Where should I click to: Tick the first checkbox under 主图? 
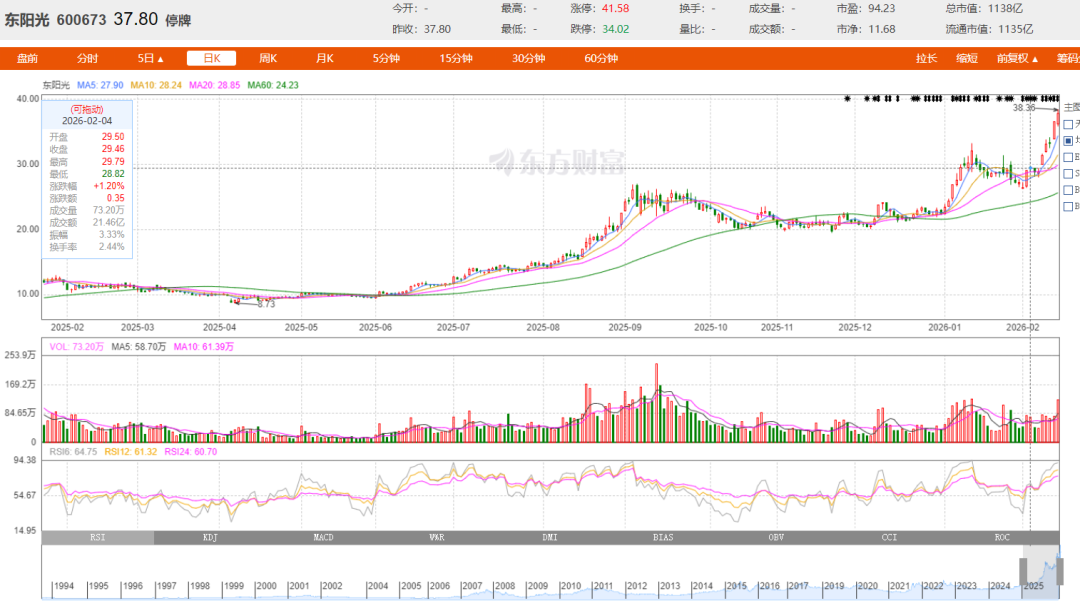point(1068,124)
